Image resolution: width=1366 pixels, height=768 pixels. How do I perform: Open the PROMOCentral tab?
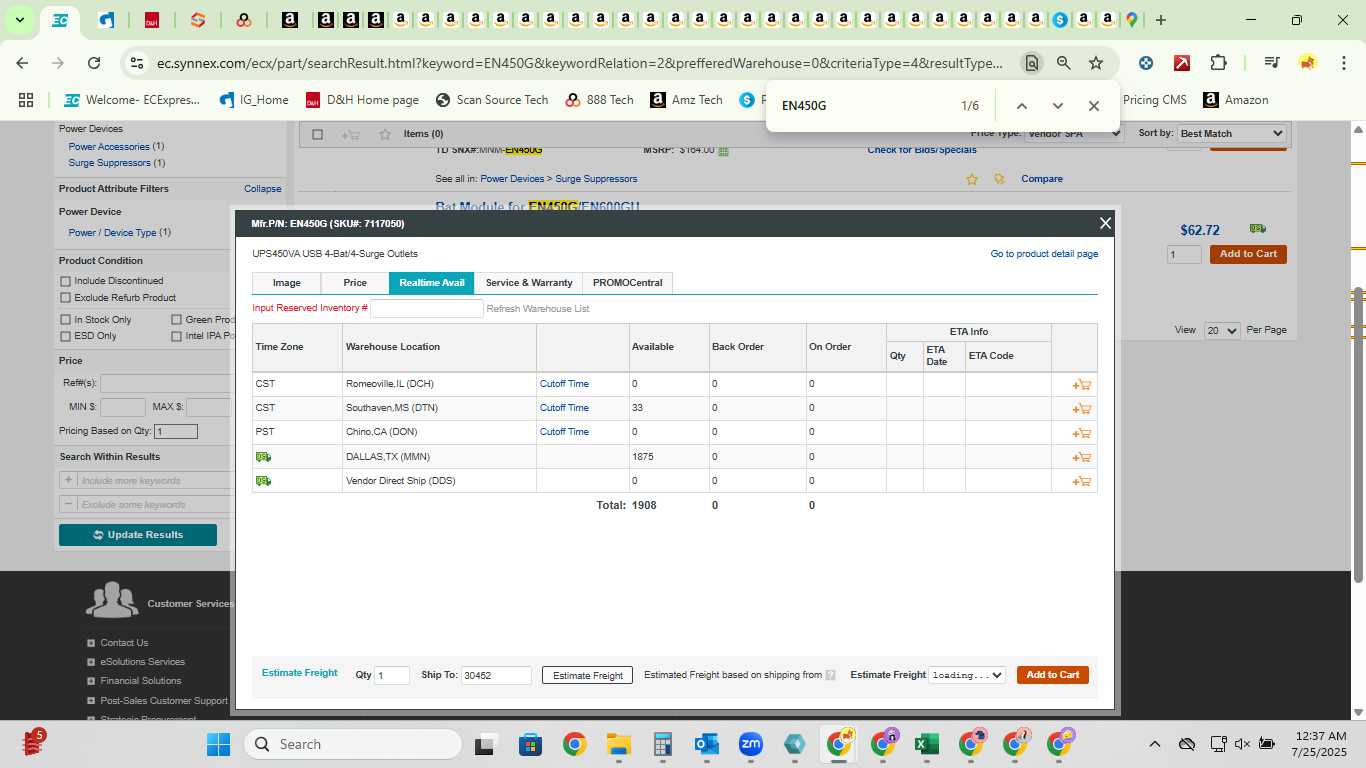628,283
